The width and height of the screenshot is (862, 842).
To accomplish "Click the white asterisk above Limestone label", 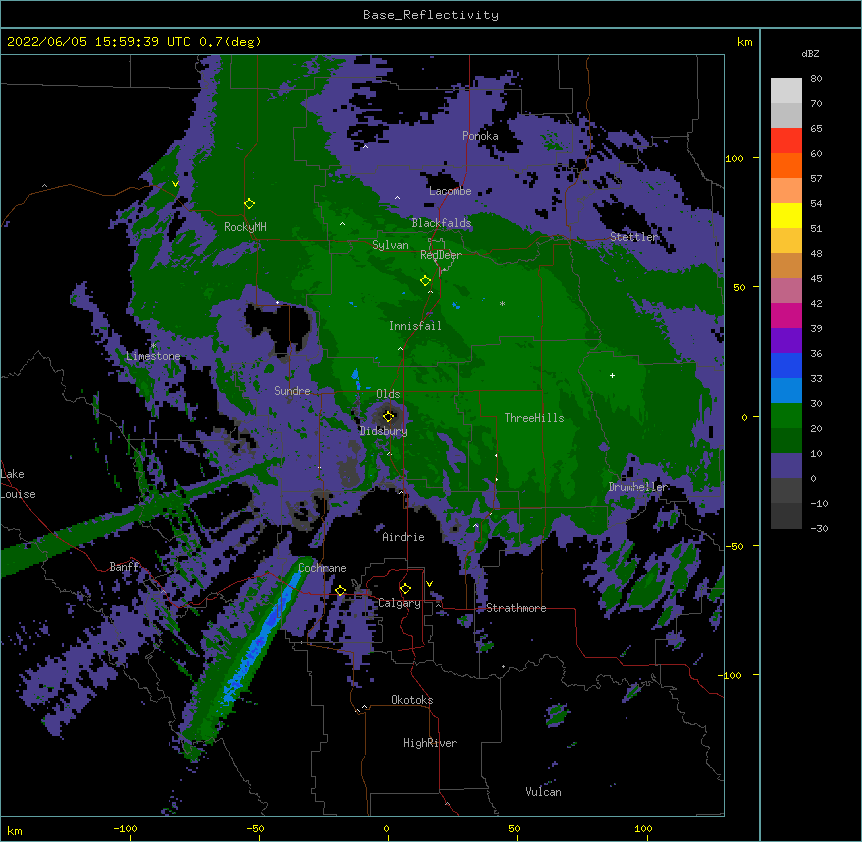I will click(x=154, y=346).
